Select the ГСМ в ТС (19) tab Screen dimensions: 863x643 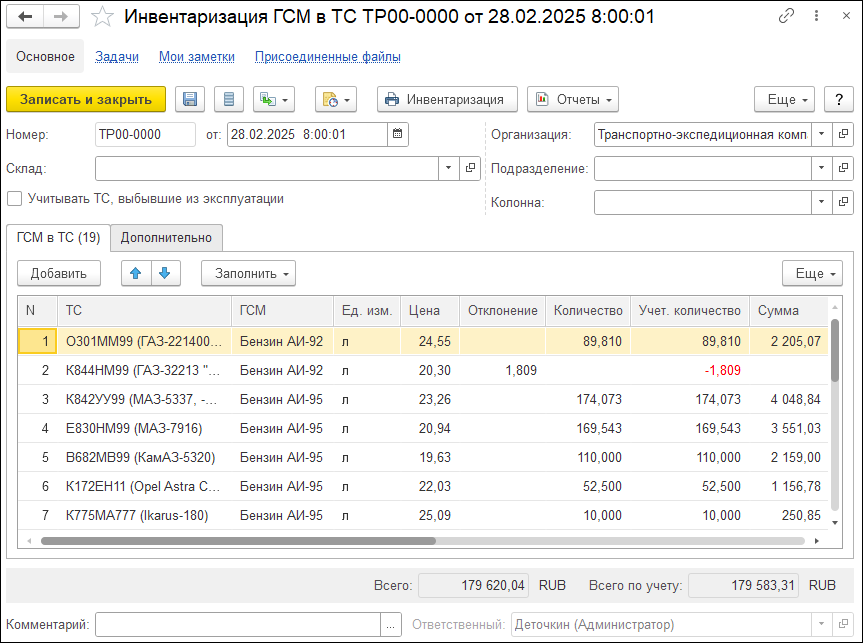[x=58, y=237]
